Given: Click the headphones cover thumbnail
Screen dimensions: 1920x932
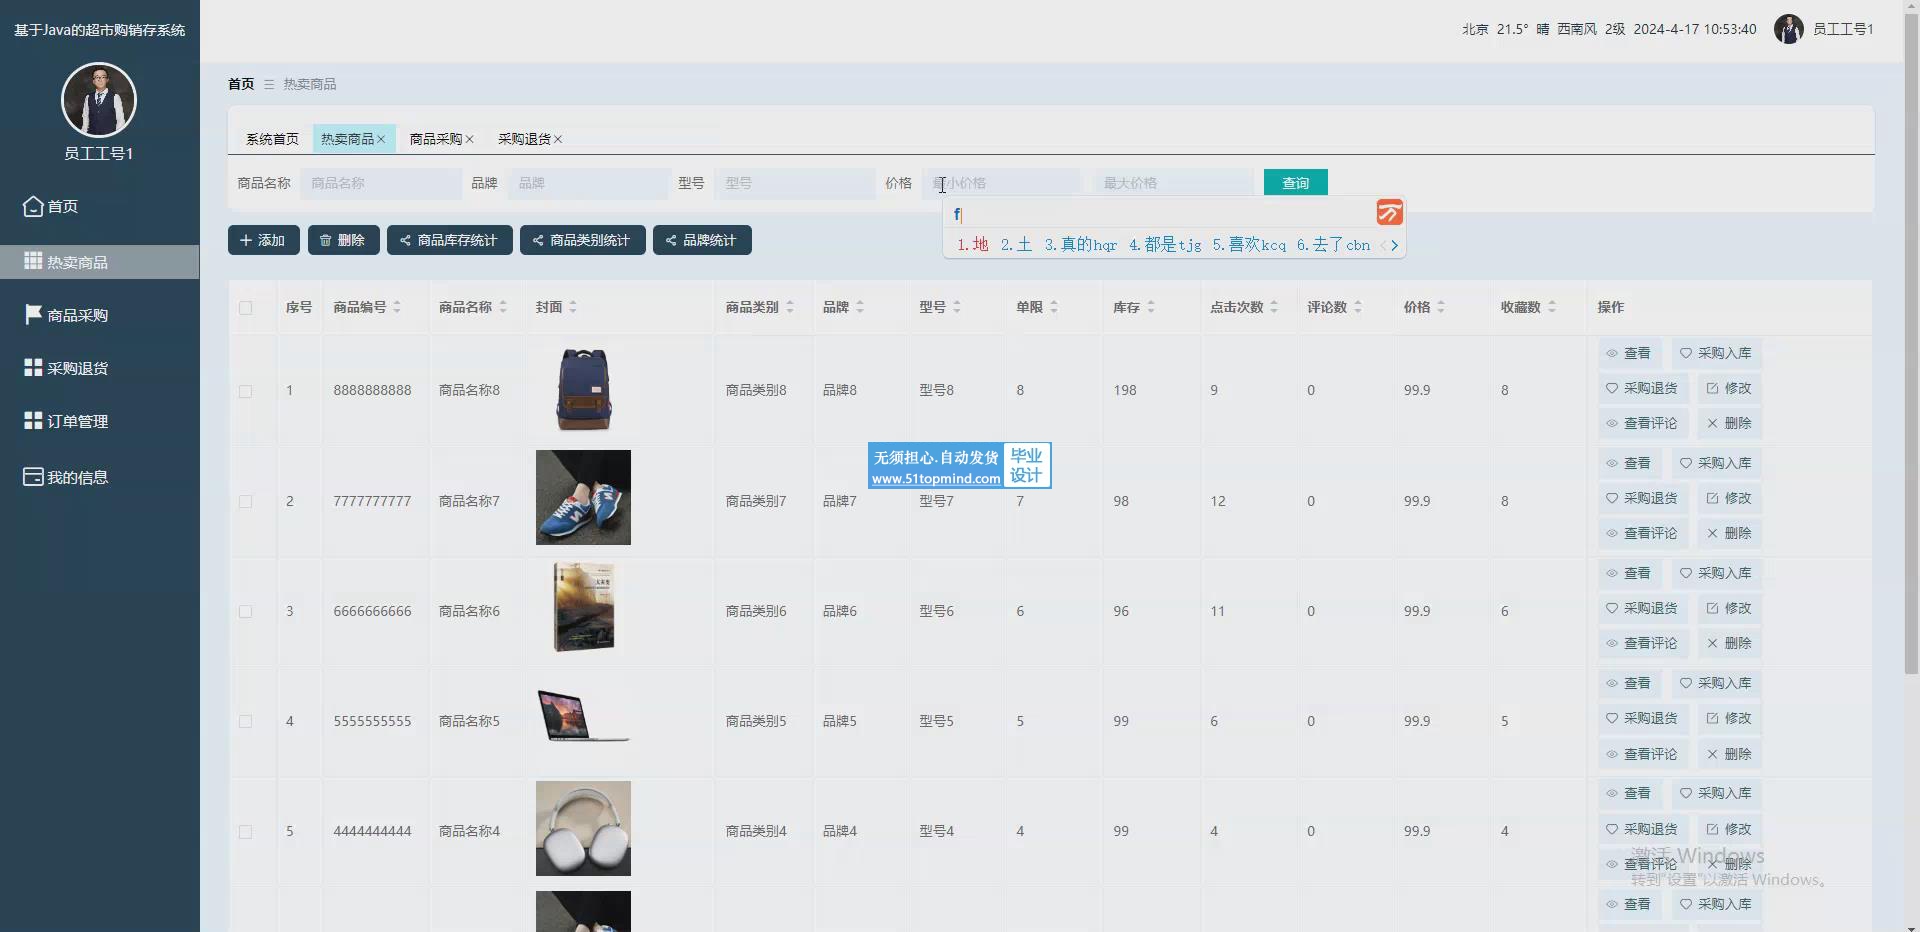Looking at the screenshot, I should pyautogui.click(x=583, y=828).
